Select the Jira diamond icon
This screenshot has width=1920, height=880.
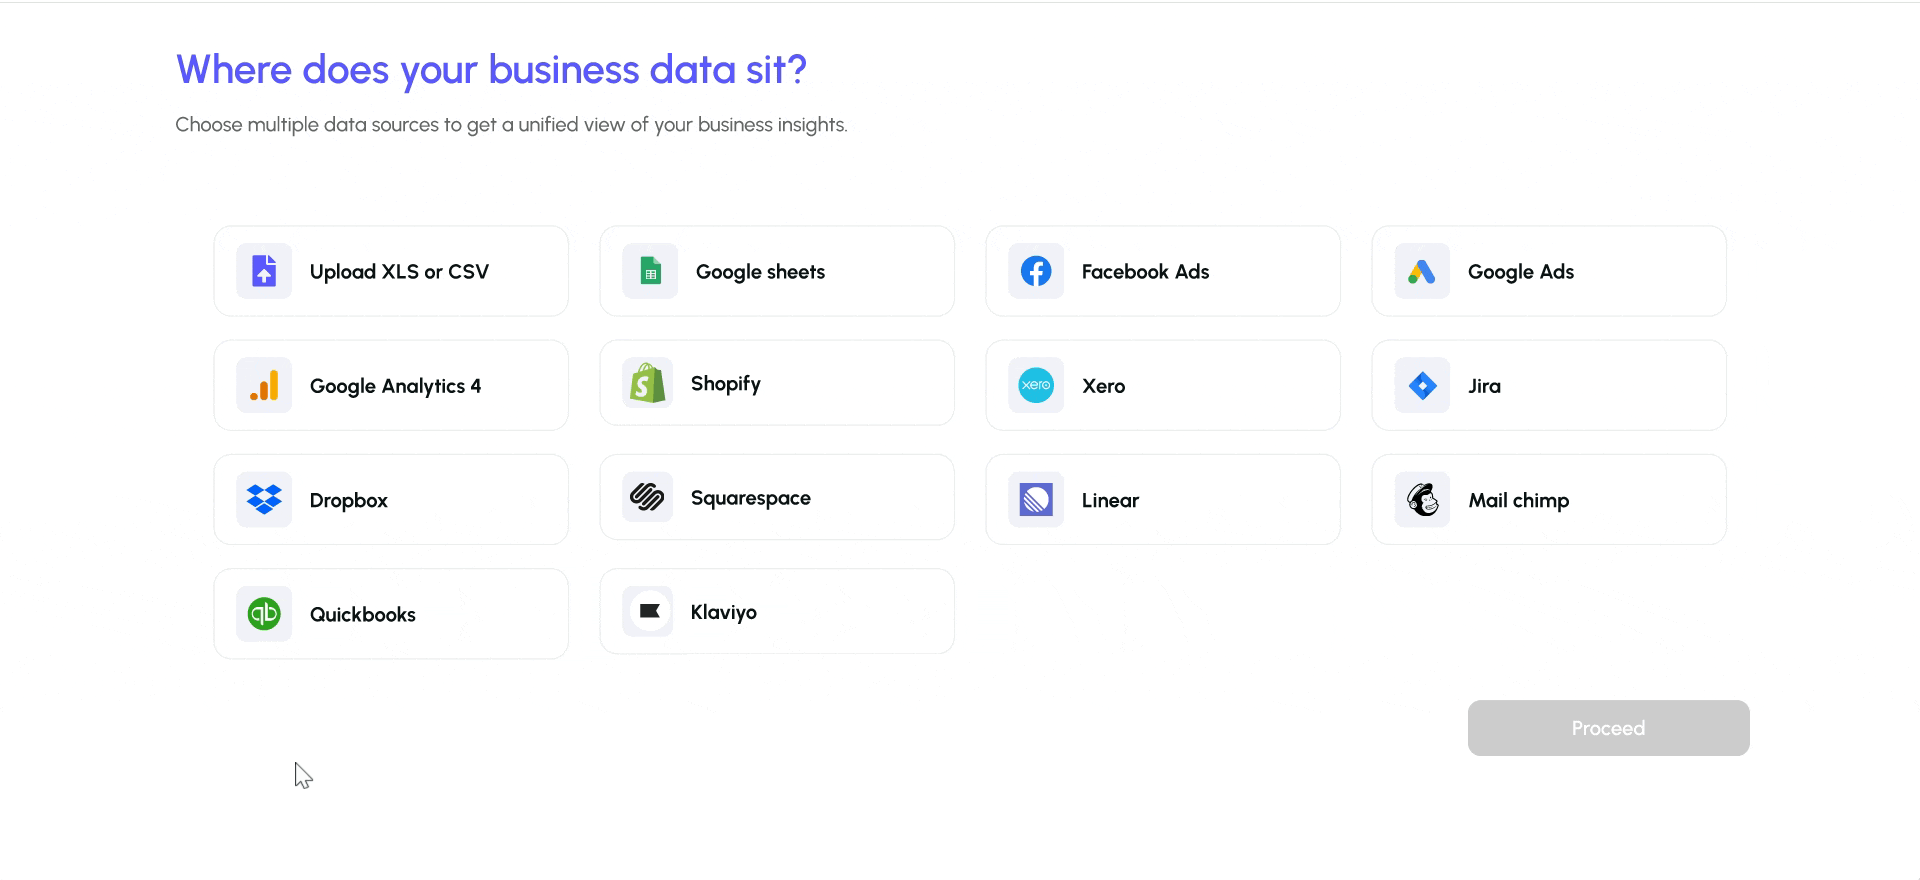pyautogui.click(x=1422, y=385)
